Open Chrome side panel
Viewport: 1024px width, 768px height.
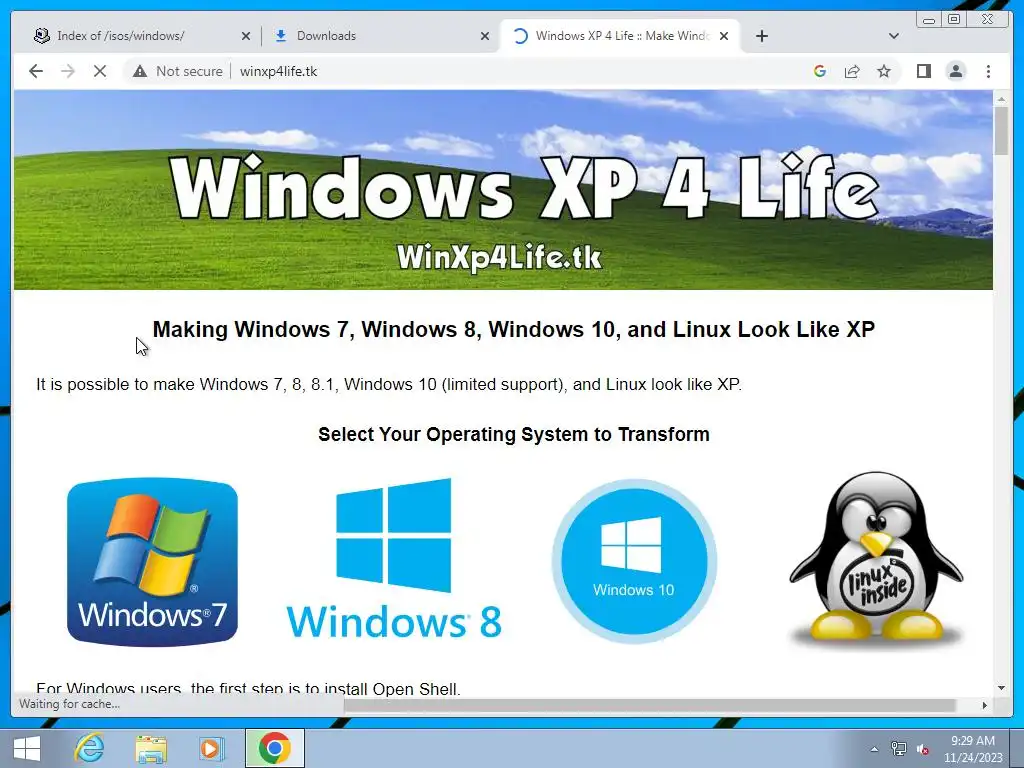(x=923, y=71)
